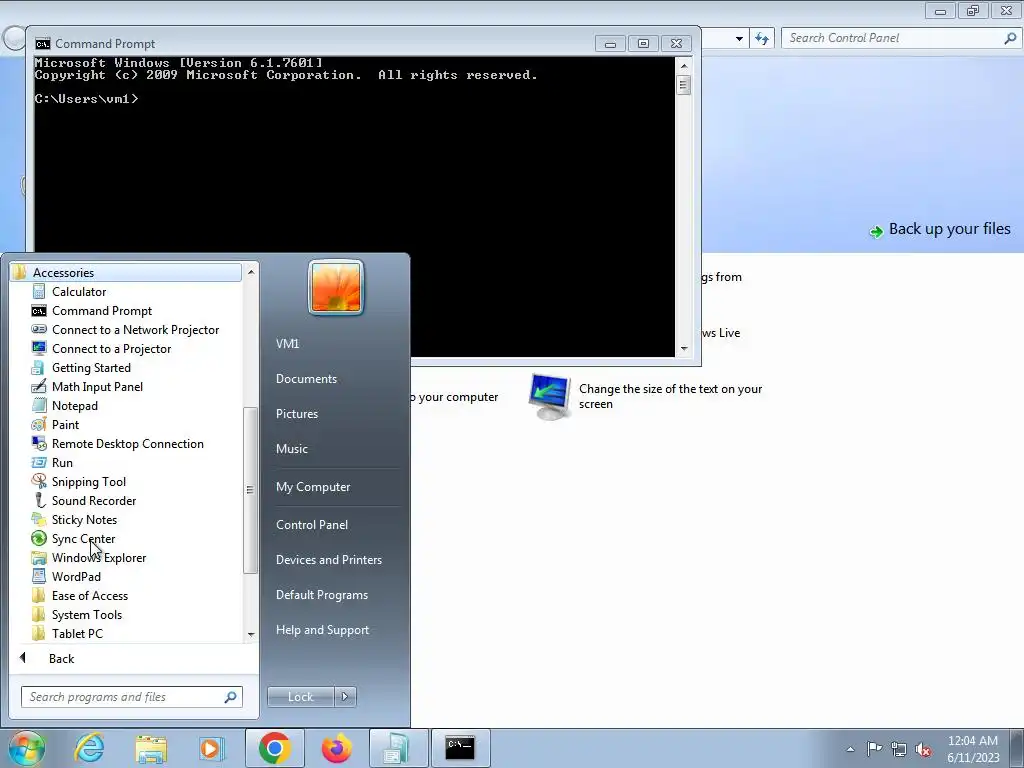
Task: Launch Paint from the Start menu
Action: tap(65, 424)
